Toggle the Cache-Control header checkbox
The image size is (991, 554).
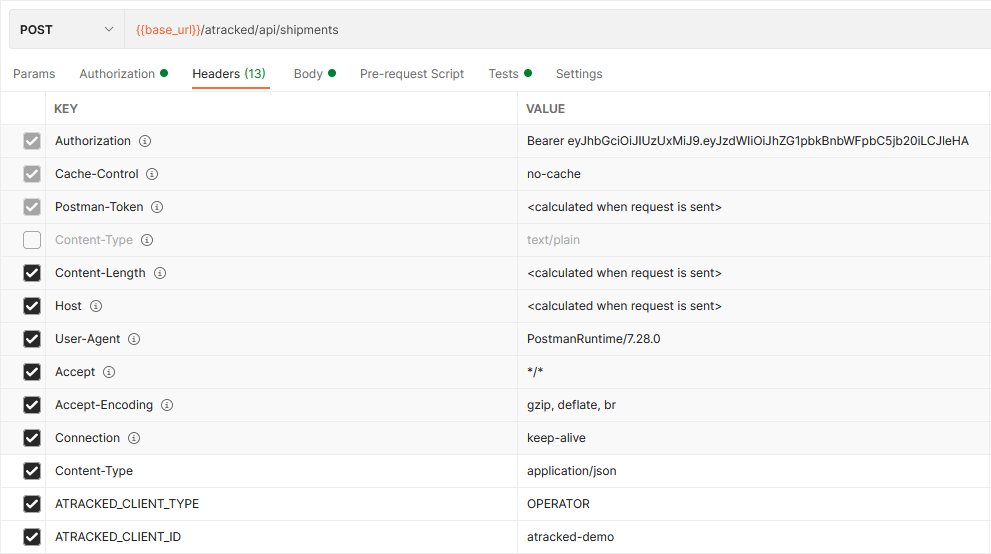pyautogui.click(x=32, y=174)
